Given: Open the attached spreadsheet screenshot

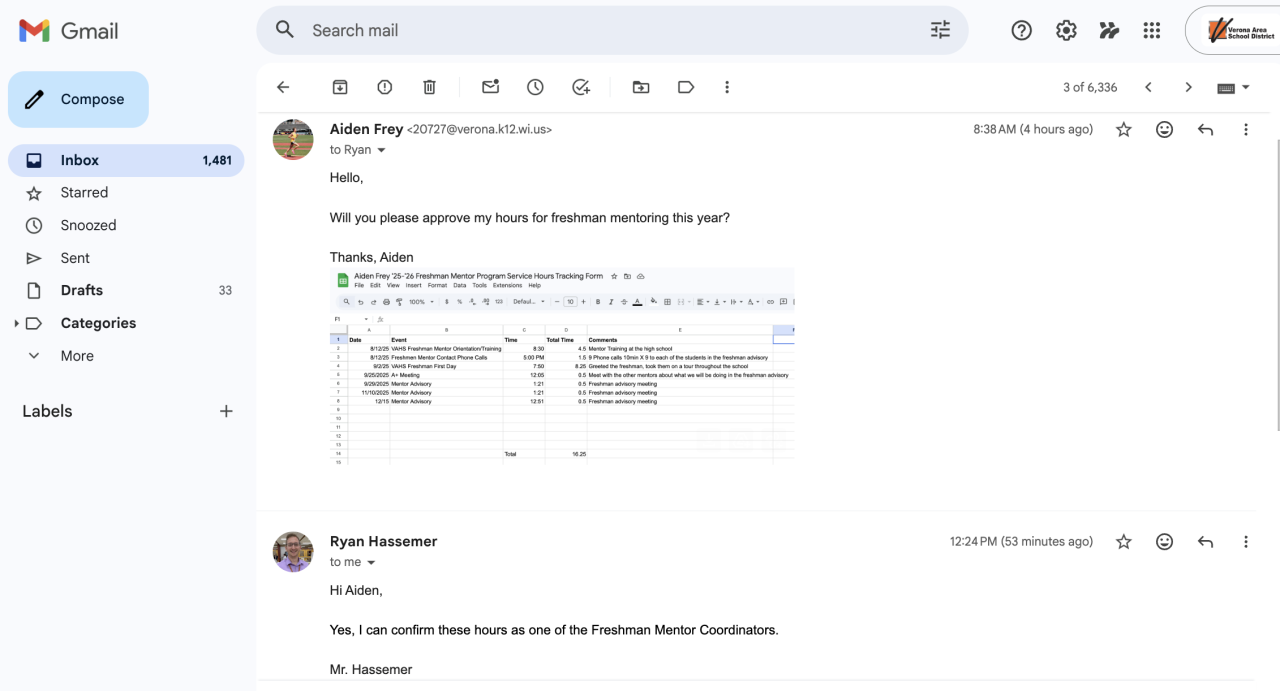Looking at the screenshot, I should [x=562, y=364].
